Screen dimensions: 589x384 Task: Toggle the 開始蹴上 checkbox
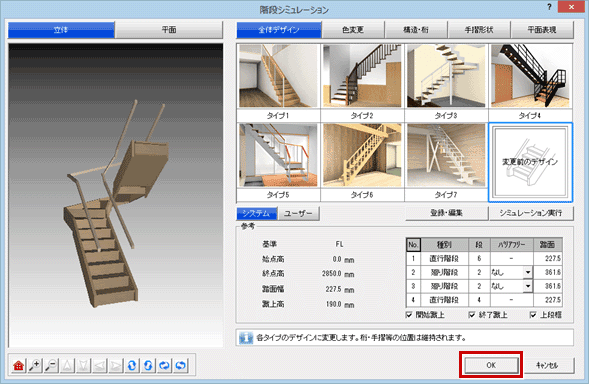click(409, 315)
